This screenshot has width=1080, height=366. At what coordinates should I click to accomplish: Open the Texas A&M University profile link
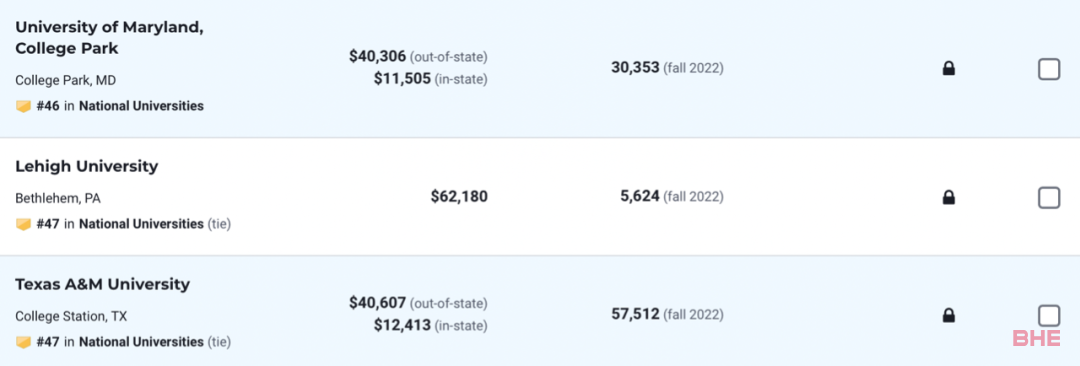click(103, 284)
